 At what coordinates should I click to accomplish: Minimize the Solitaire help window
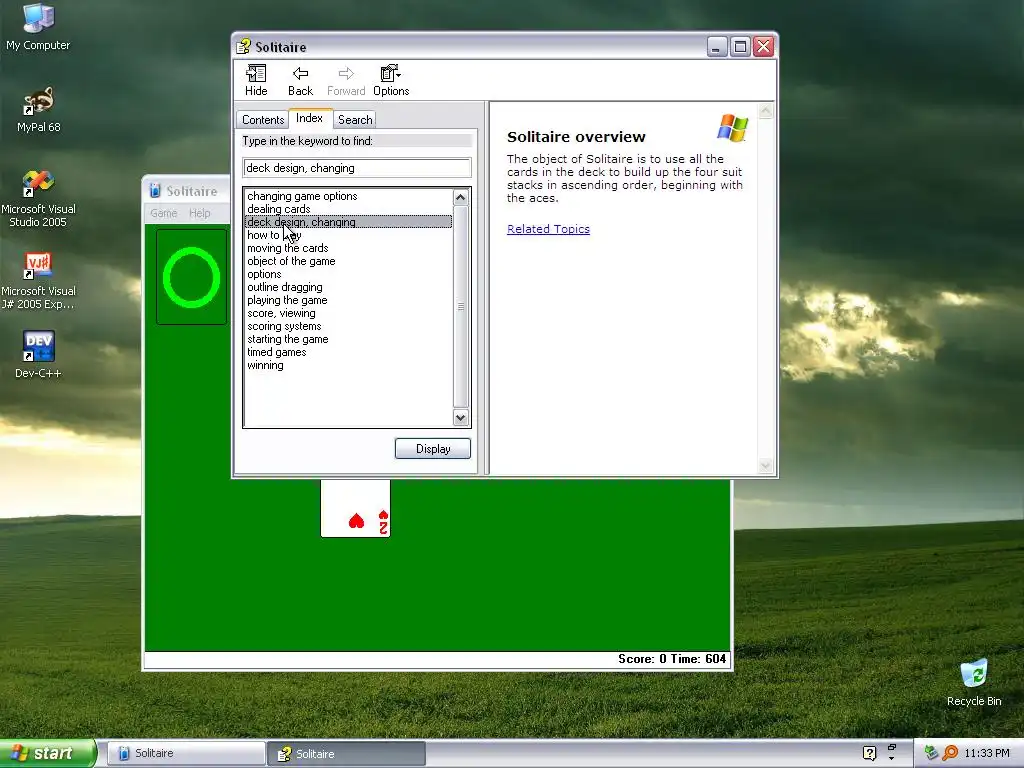[x=716, y=47]
